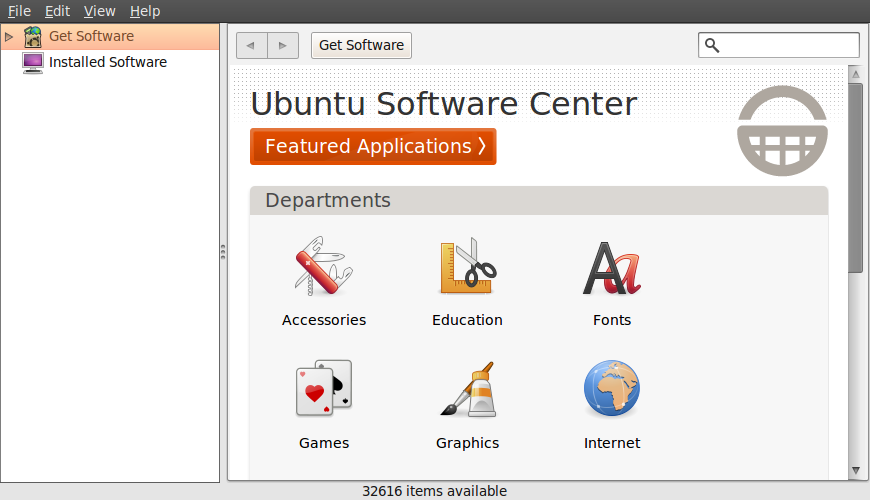Open the Accessories department icon
The image size is (870, 500).
click(x=323, y=267)
